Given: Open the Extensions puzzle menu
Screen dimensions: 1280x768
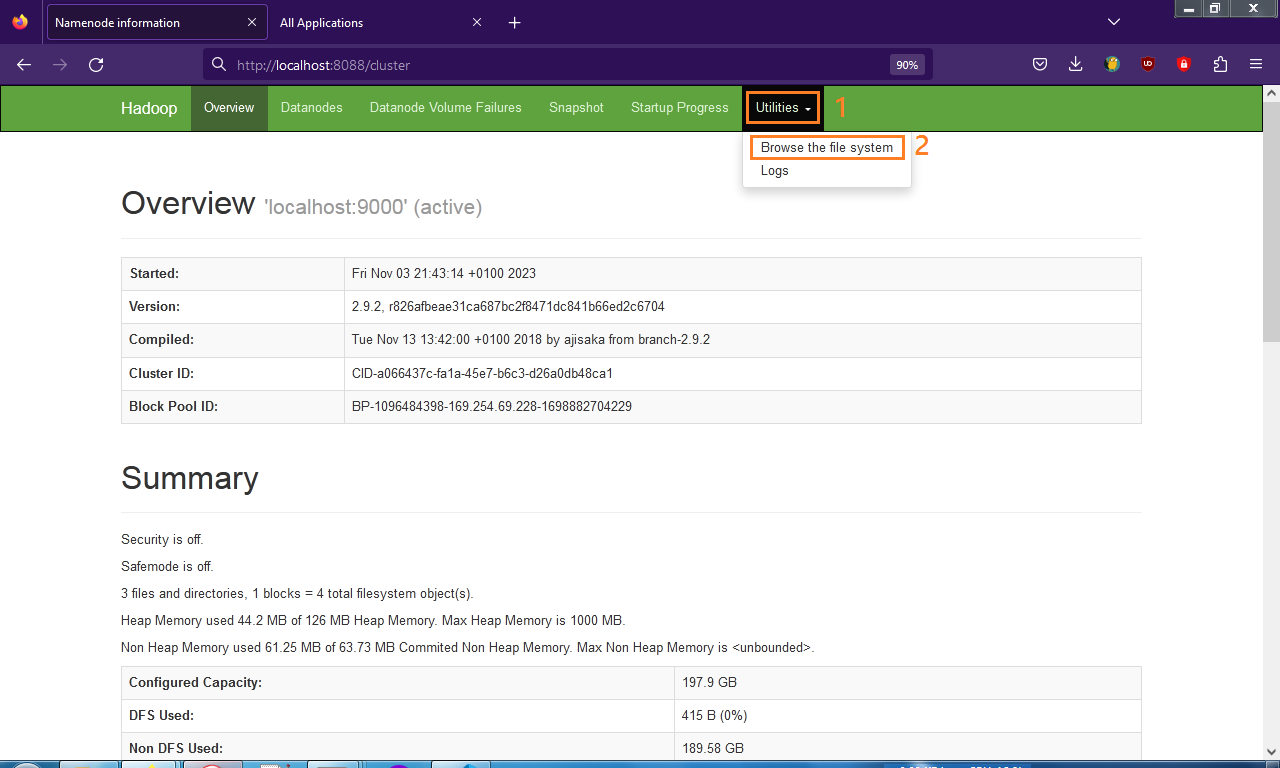Looking at the screenshot, I should point(1220,65).
